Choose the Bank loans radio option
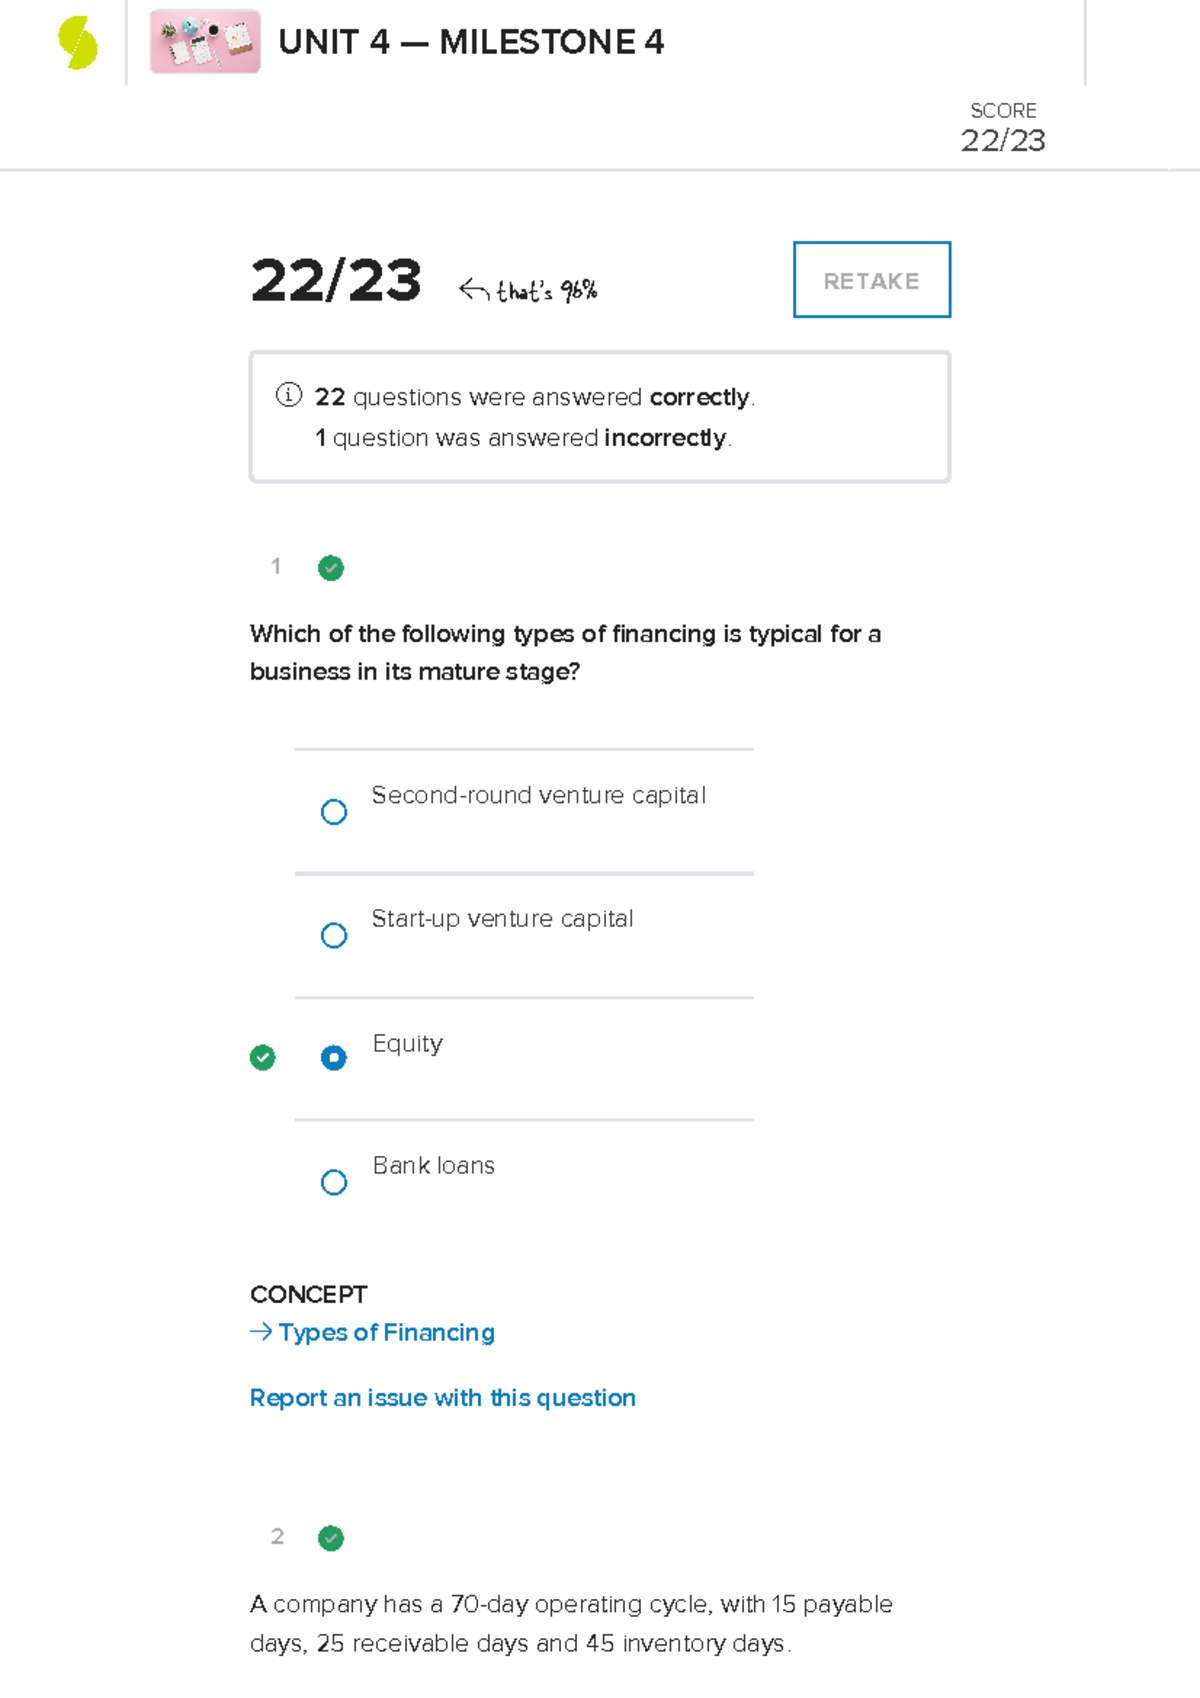Viewport: 1200px width, 1698px height. pos(334,1182)
